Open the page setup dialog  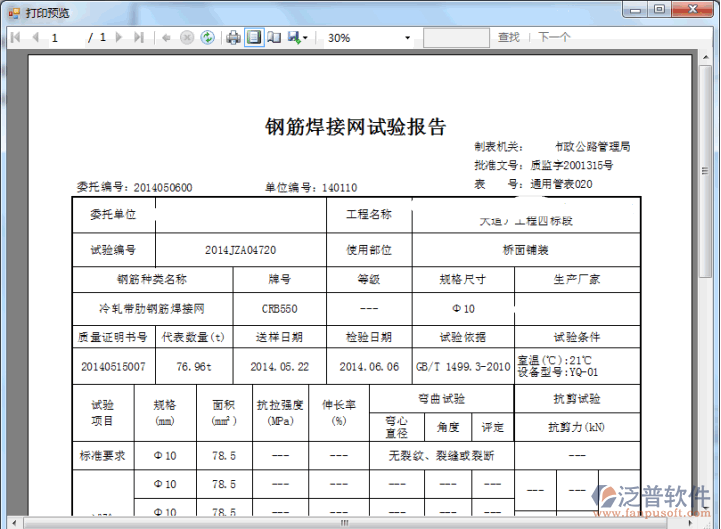274,37
